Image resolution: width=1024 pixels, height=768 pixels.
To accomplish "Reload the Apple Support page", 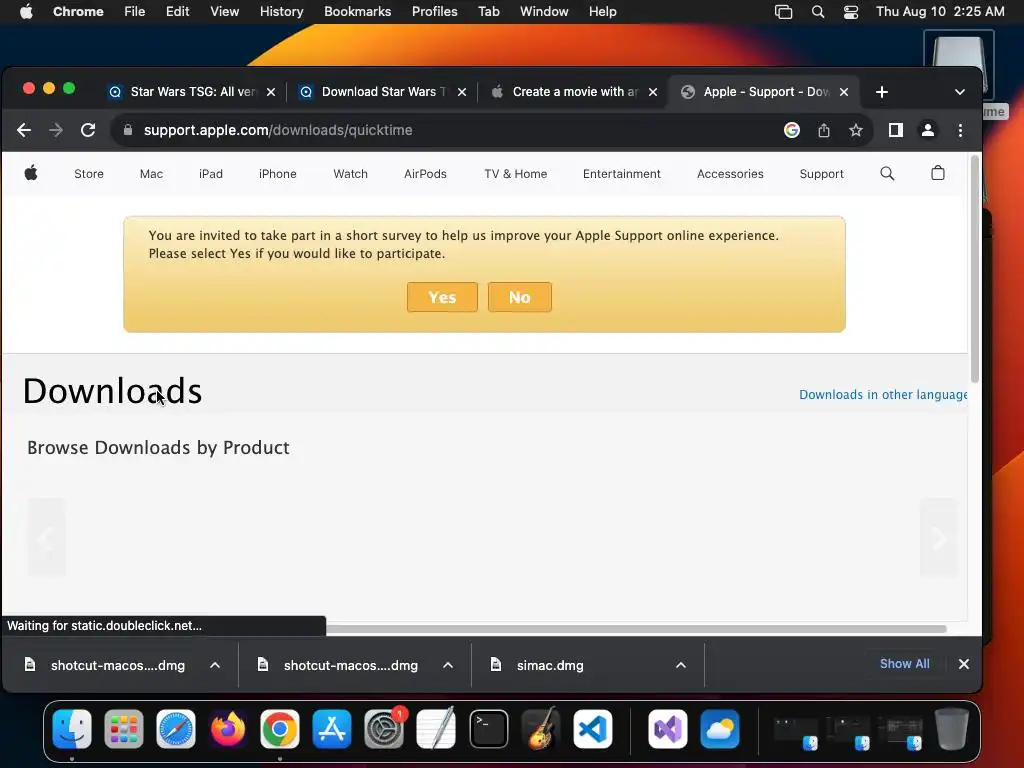I will (88, 130).
